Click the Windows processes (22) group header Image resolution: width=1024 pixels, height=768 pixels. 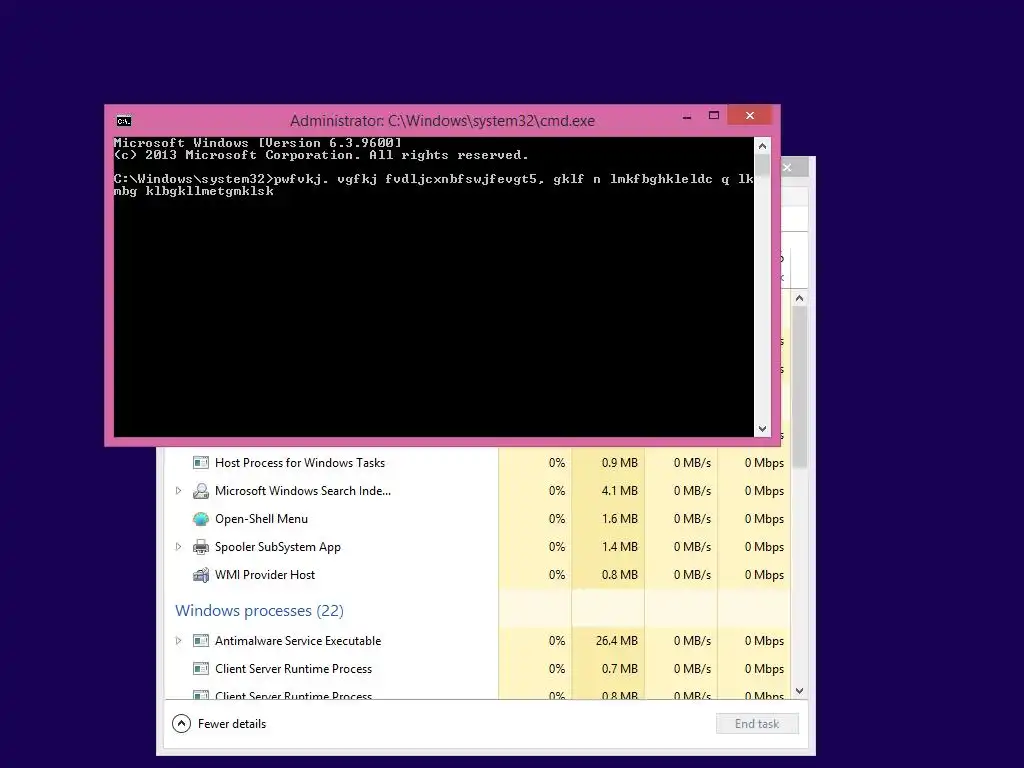coord(259,611)
